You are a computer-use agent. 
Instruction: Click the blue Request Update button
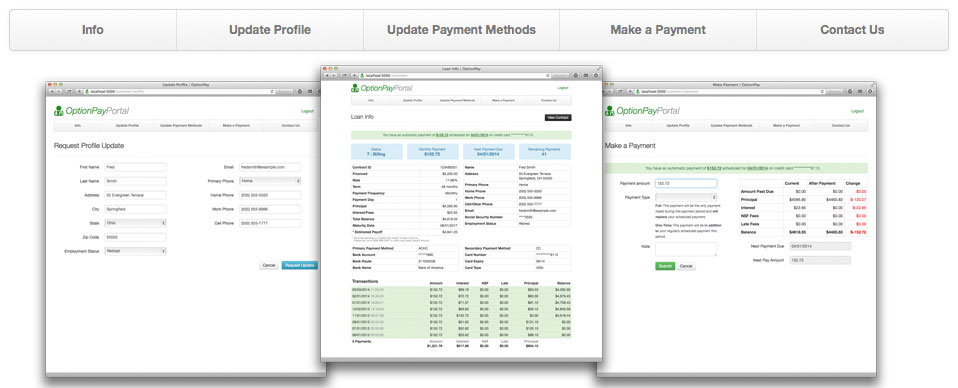coord(299,266)
